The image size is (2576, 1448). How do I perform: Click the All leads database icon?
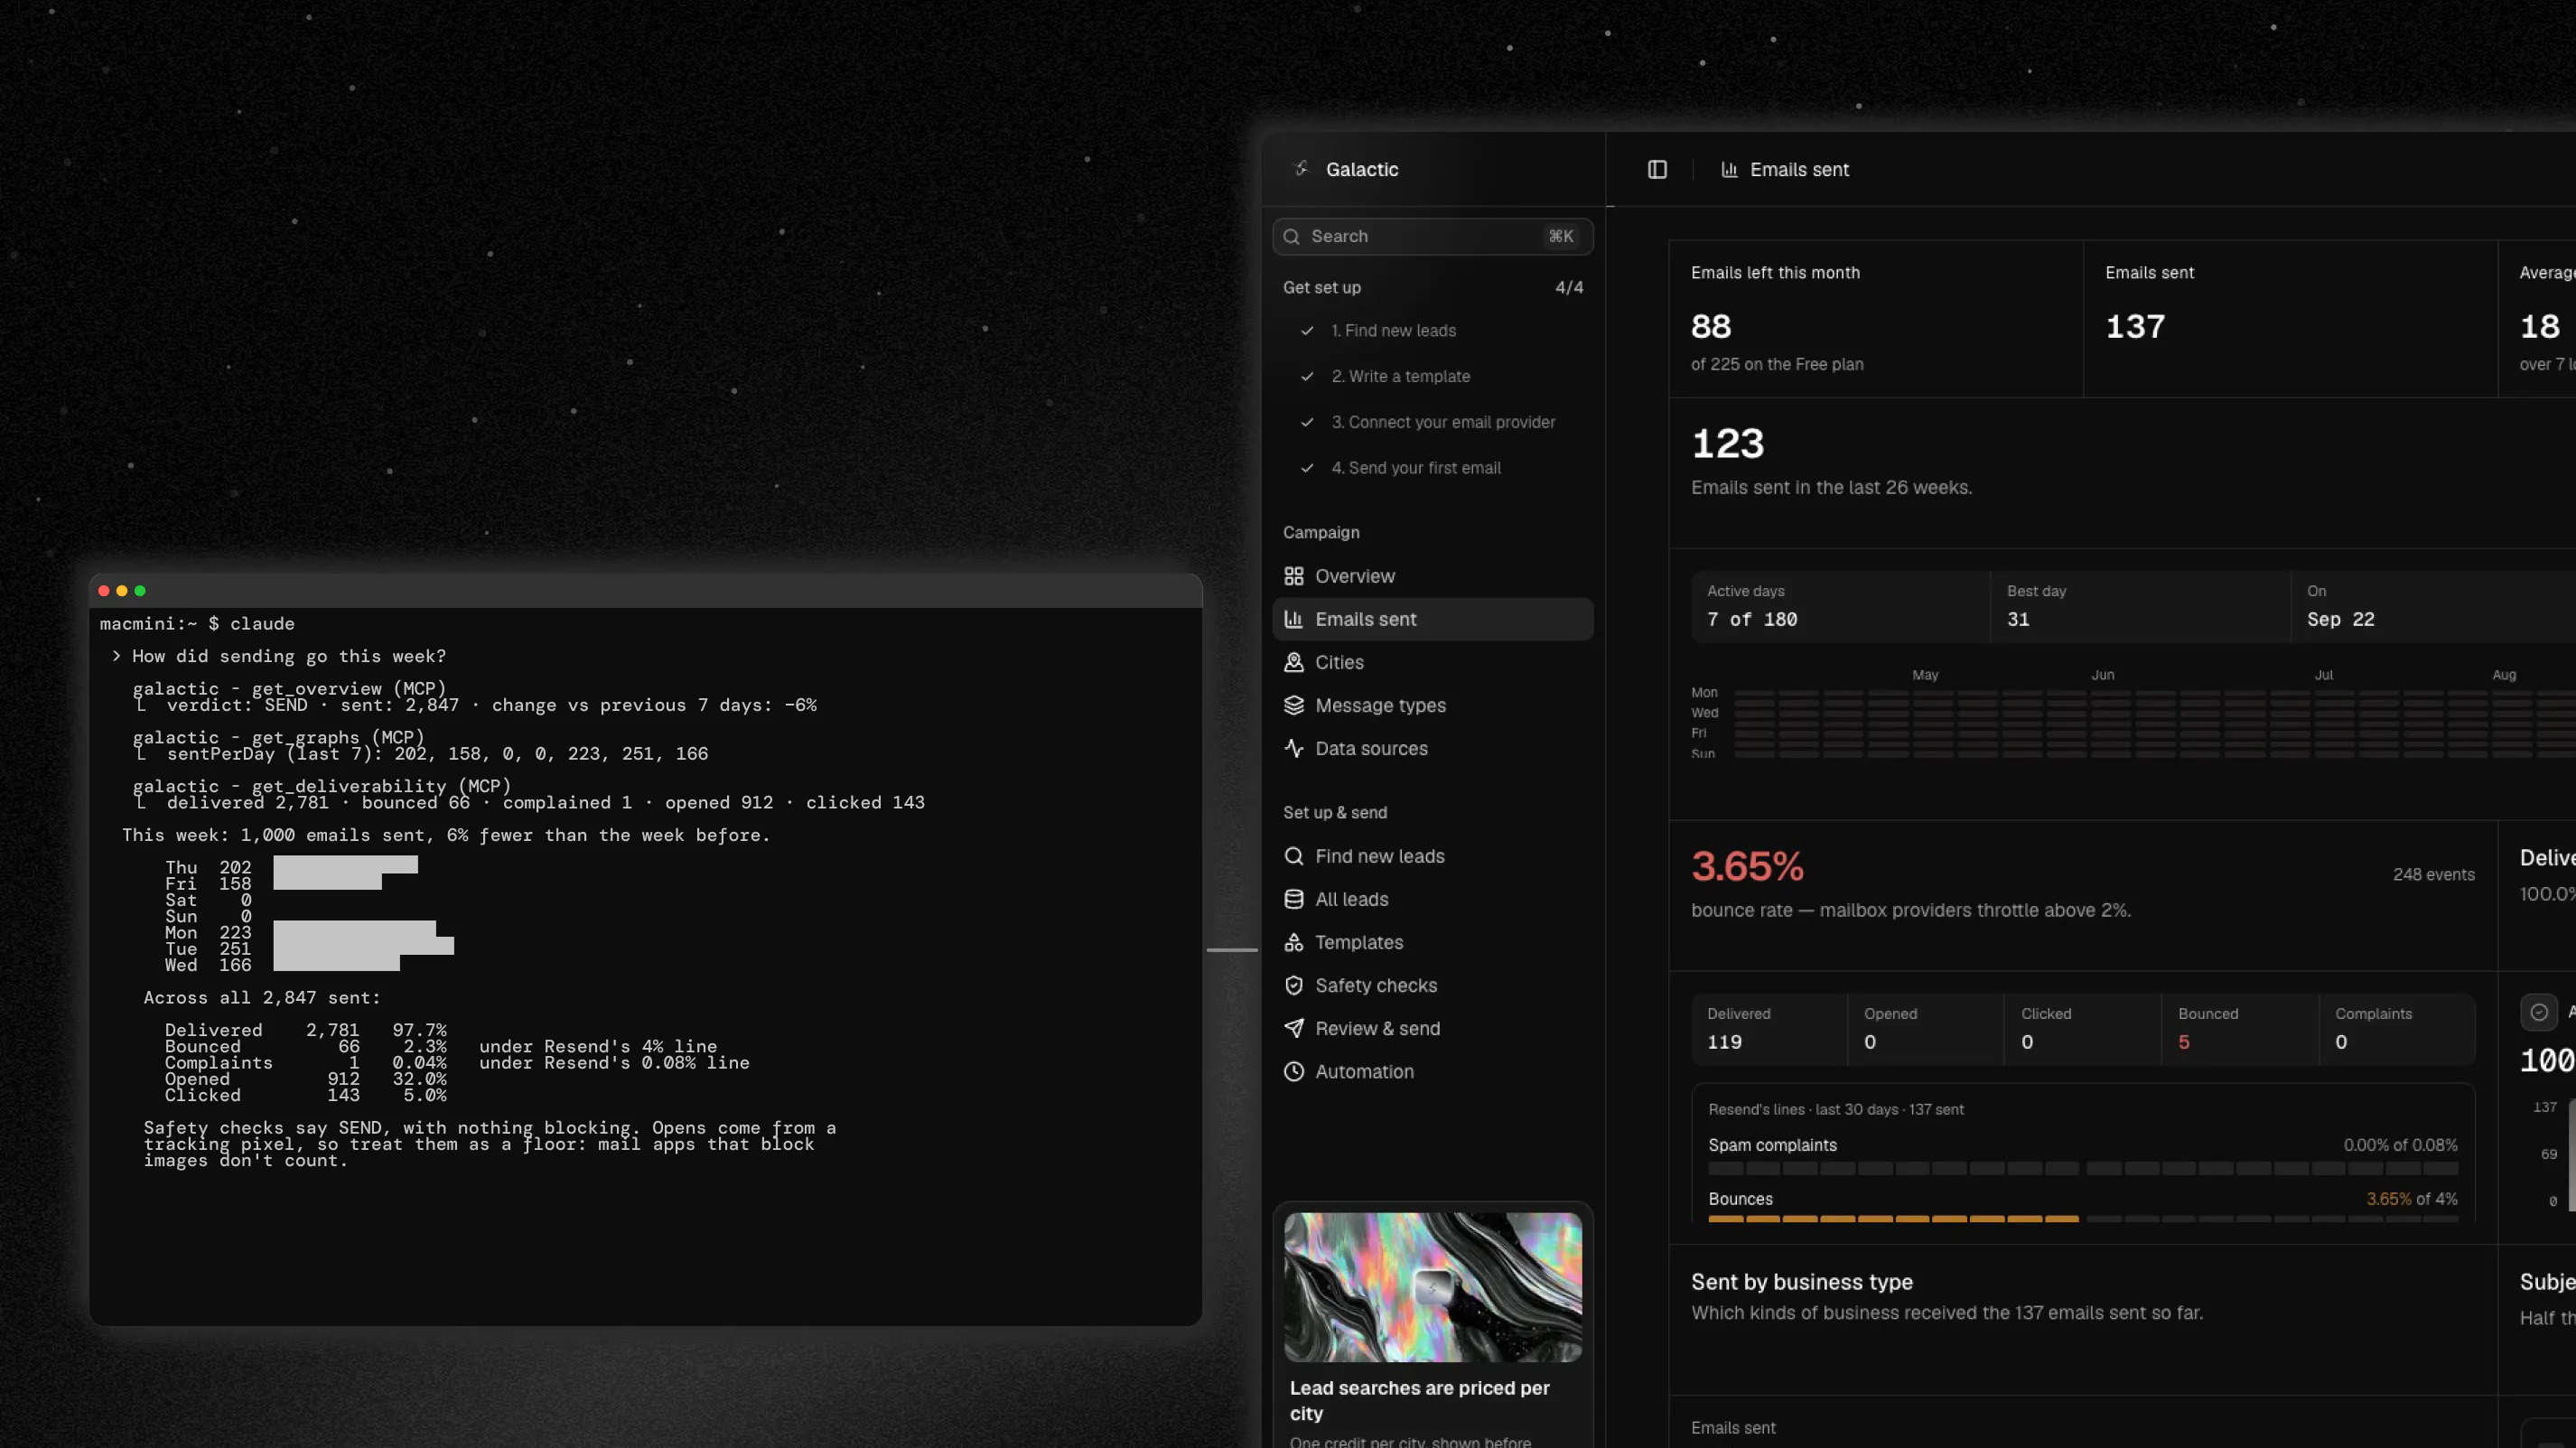click(1293, 899)
